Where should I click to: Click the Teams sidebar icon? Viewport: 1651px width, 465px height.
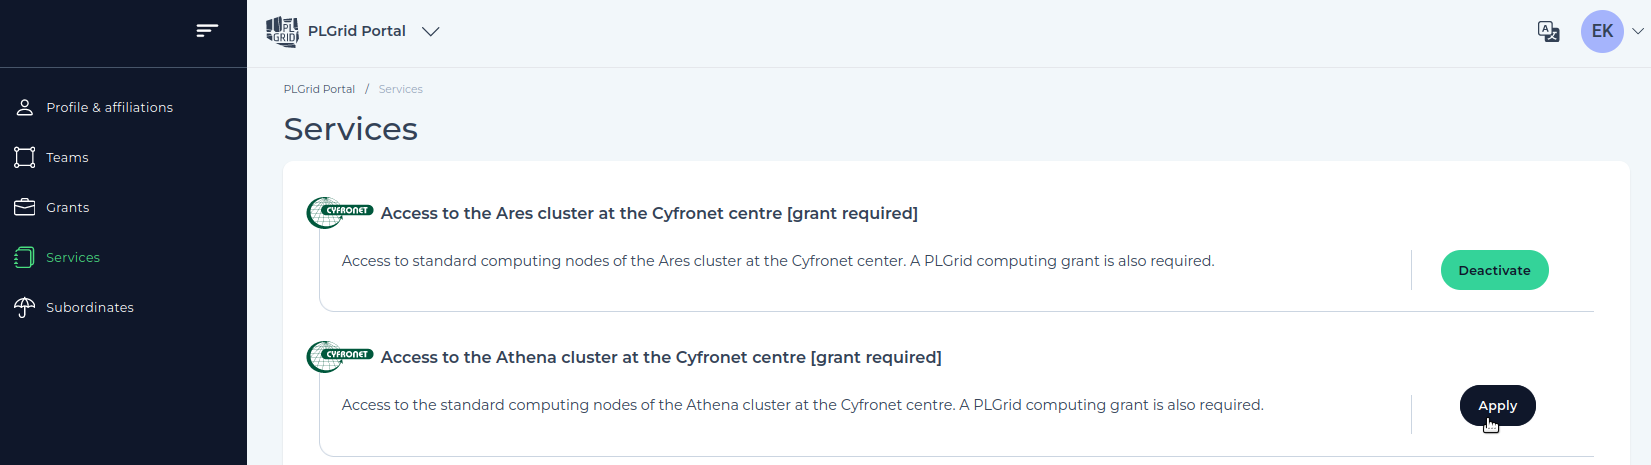tap(25, 157)
